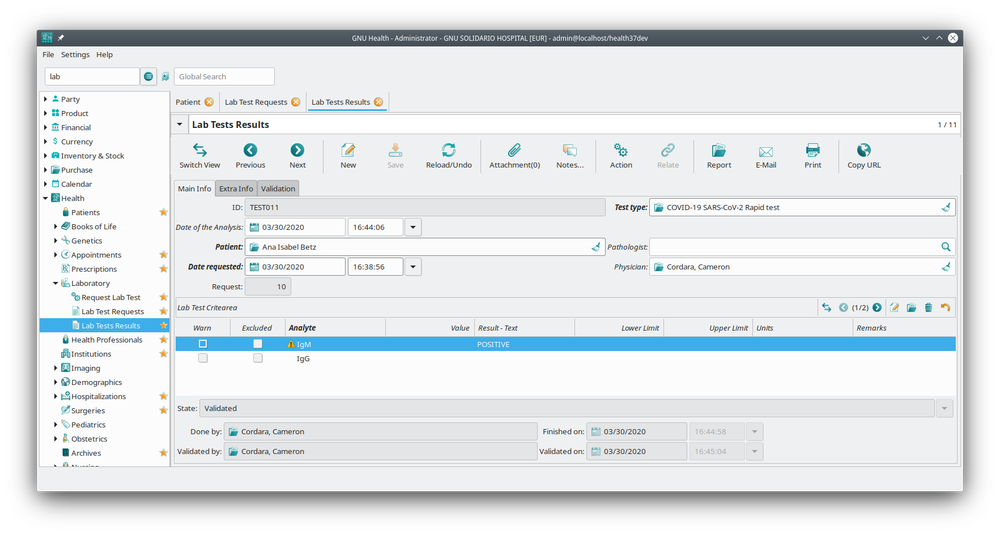This screenshot has width=1000, height=535.
Task: Select the IgG criteria row
Action: (x=566, y=358)
